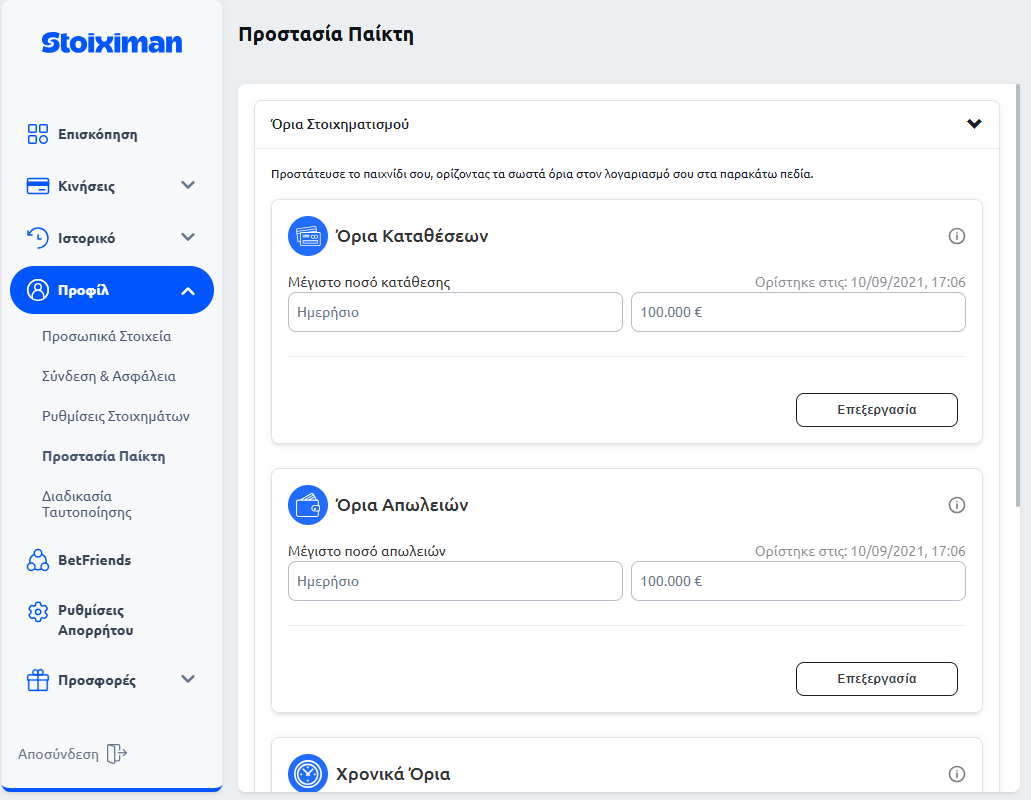Click the Όρια Απωλειών wallet icon
Viewport: 1031px width, 800px height.
coord(308,505)
